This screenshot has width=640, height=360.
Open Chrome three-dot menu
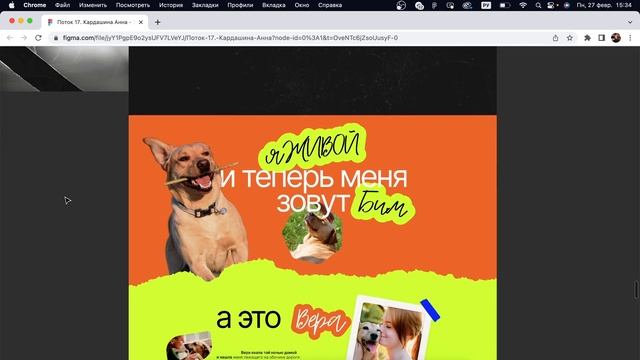tap(630, 38)
